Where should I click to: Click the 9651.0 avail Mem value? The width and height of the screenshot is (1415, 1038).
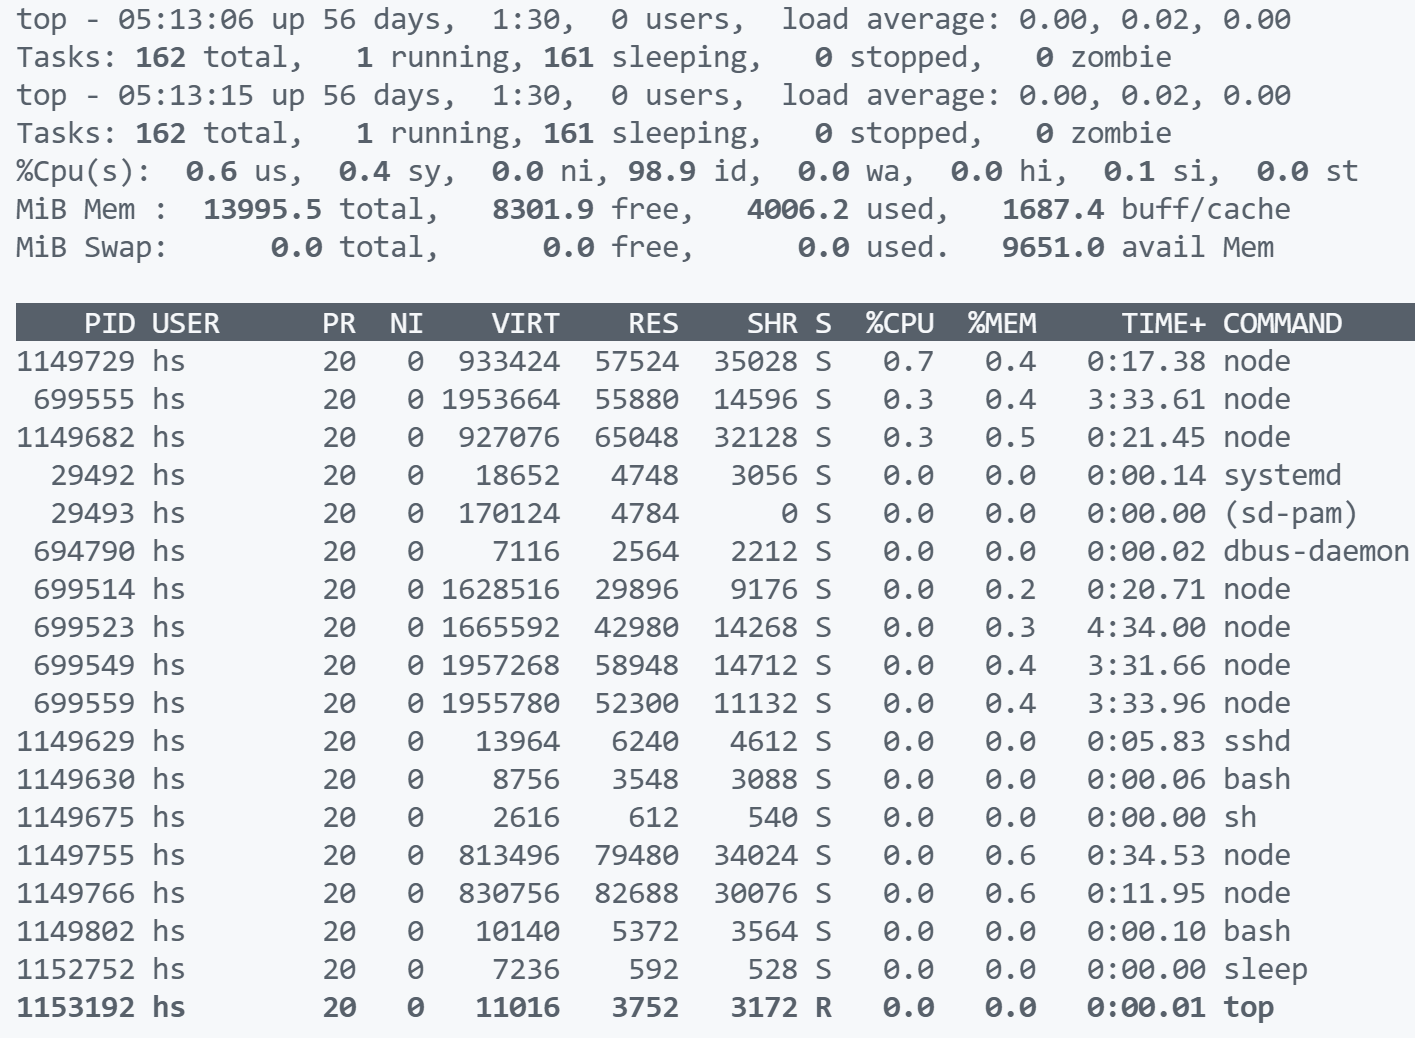pyautogui.click(x=1053, y=247)
